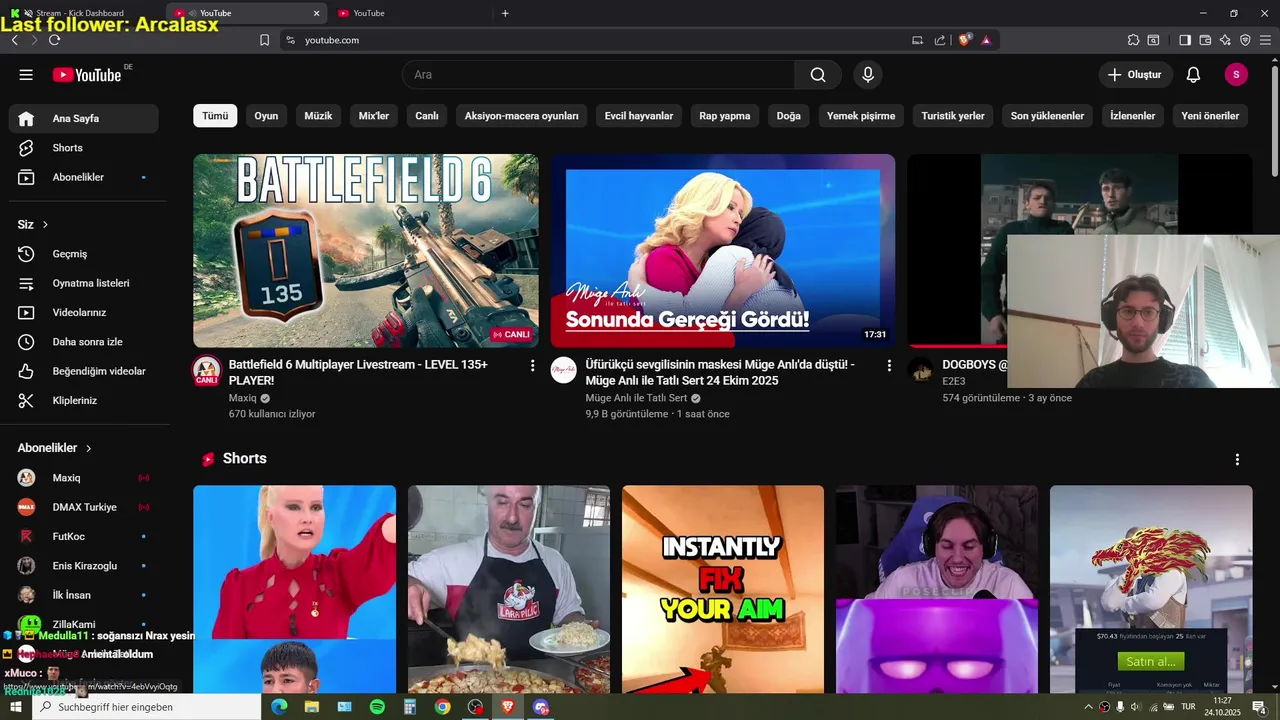Click the YouTube logo
The image size is (1280, 720).
(87, 75)
